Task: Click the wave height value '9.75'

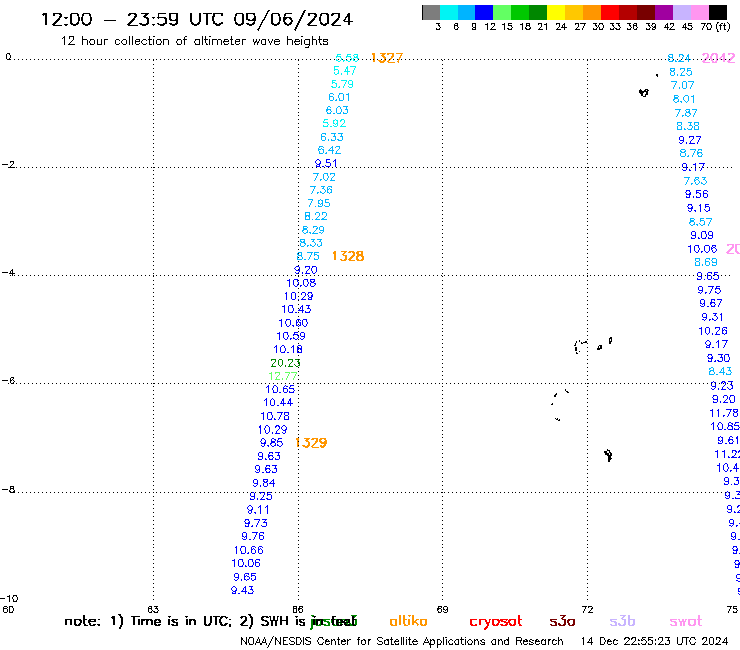Action: click(x=709, y=290)
